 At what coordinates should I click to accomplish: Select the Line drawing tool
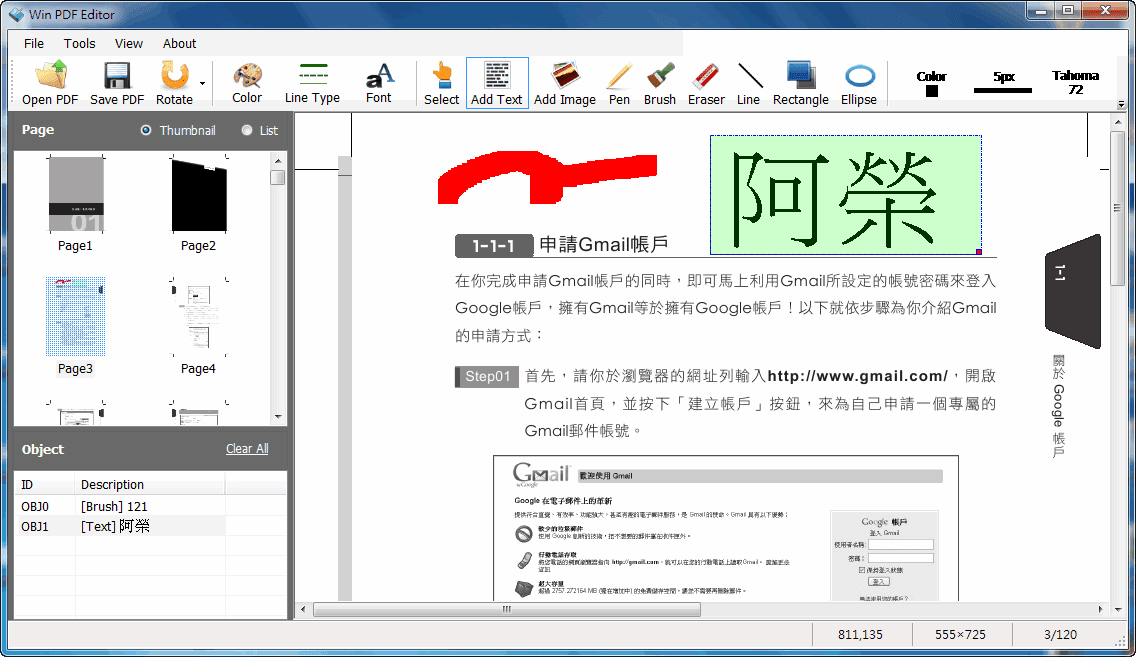point(750,83)
